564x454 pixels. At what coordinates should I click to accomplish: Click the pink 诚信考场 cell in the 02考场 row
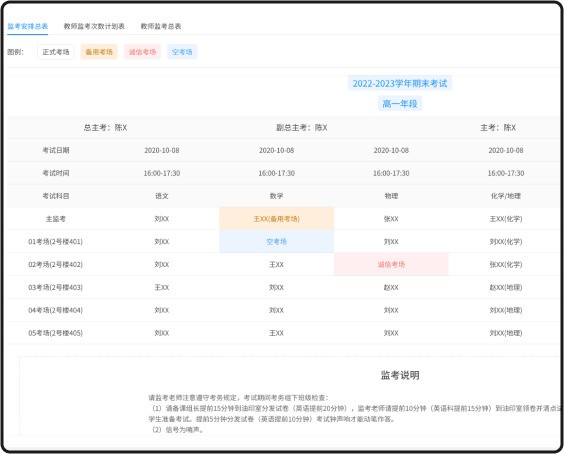[x=391, y=264]
